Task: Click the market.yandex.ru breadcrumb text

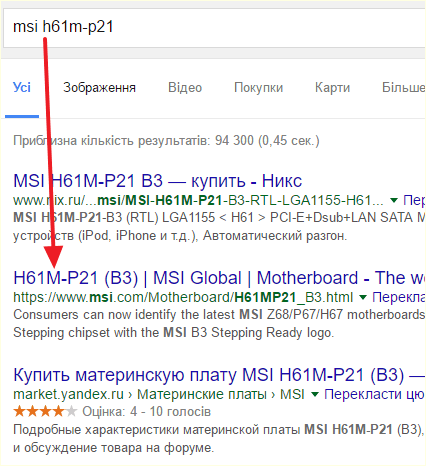Action: (x=159, y=394)
